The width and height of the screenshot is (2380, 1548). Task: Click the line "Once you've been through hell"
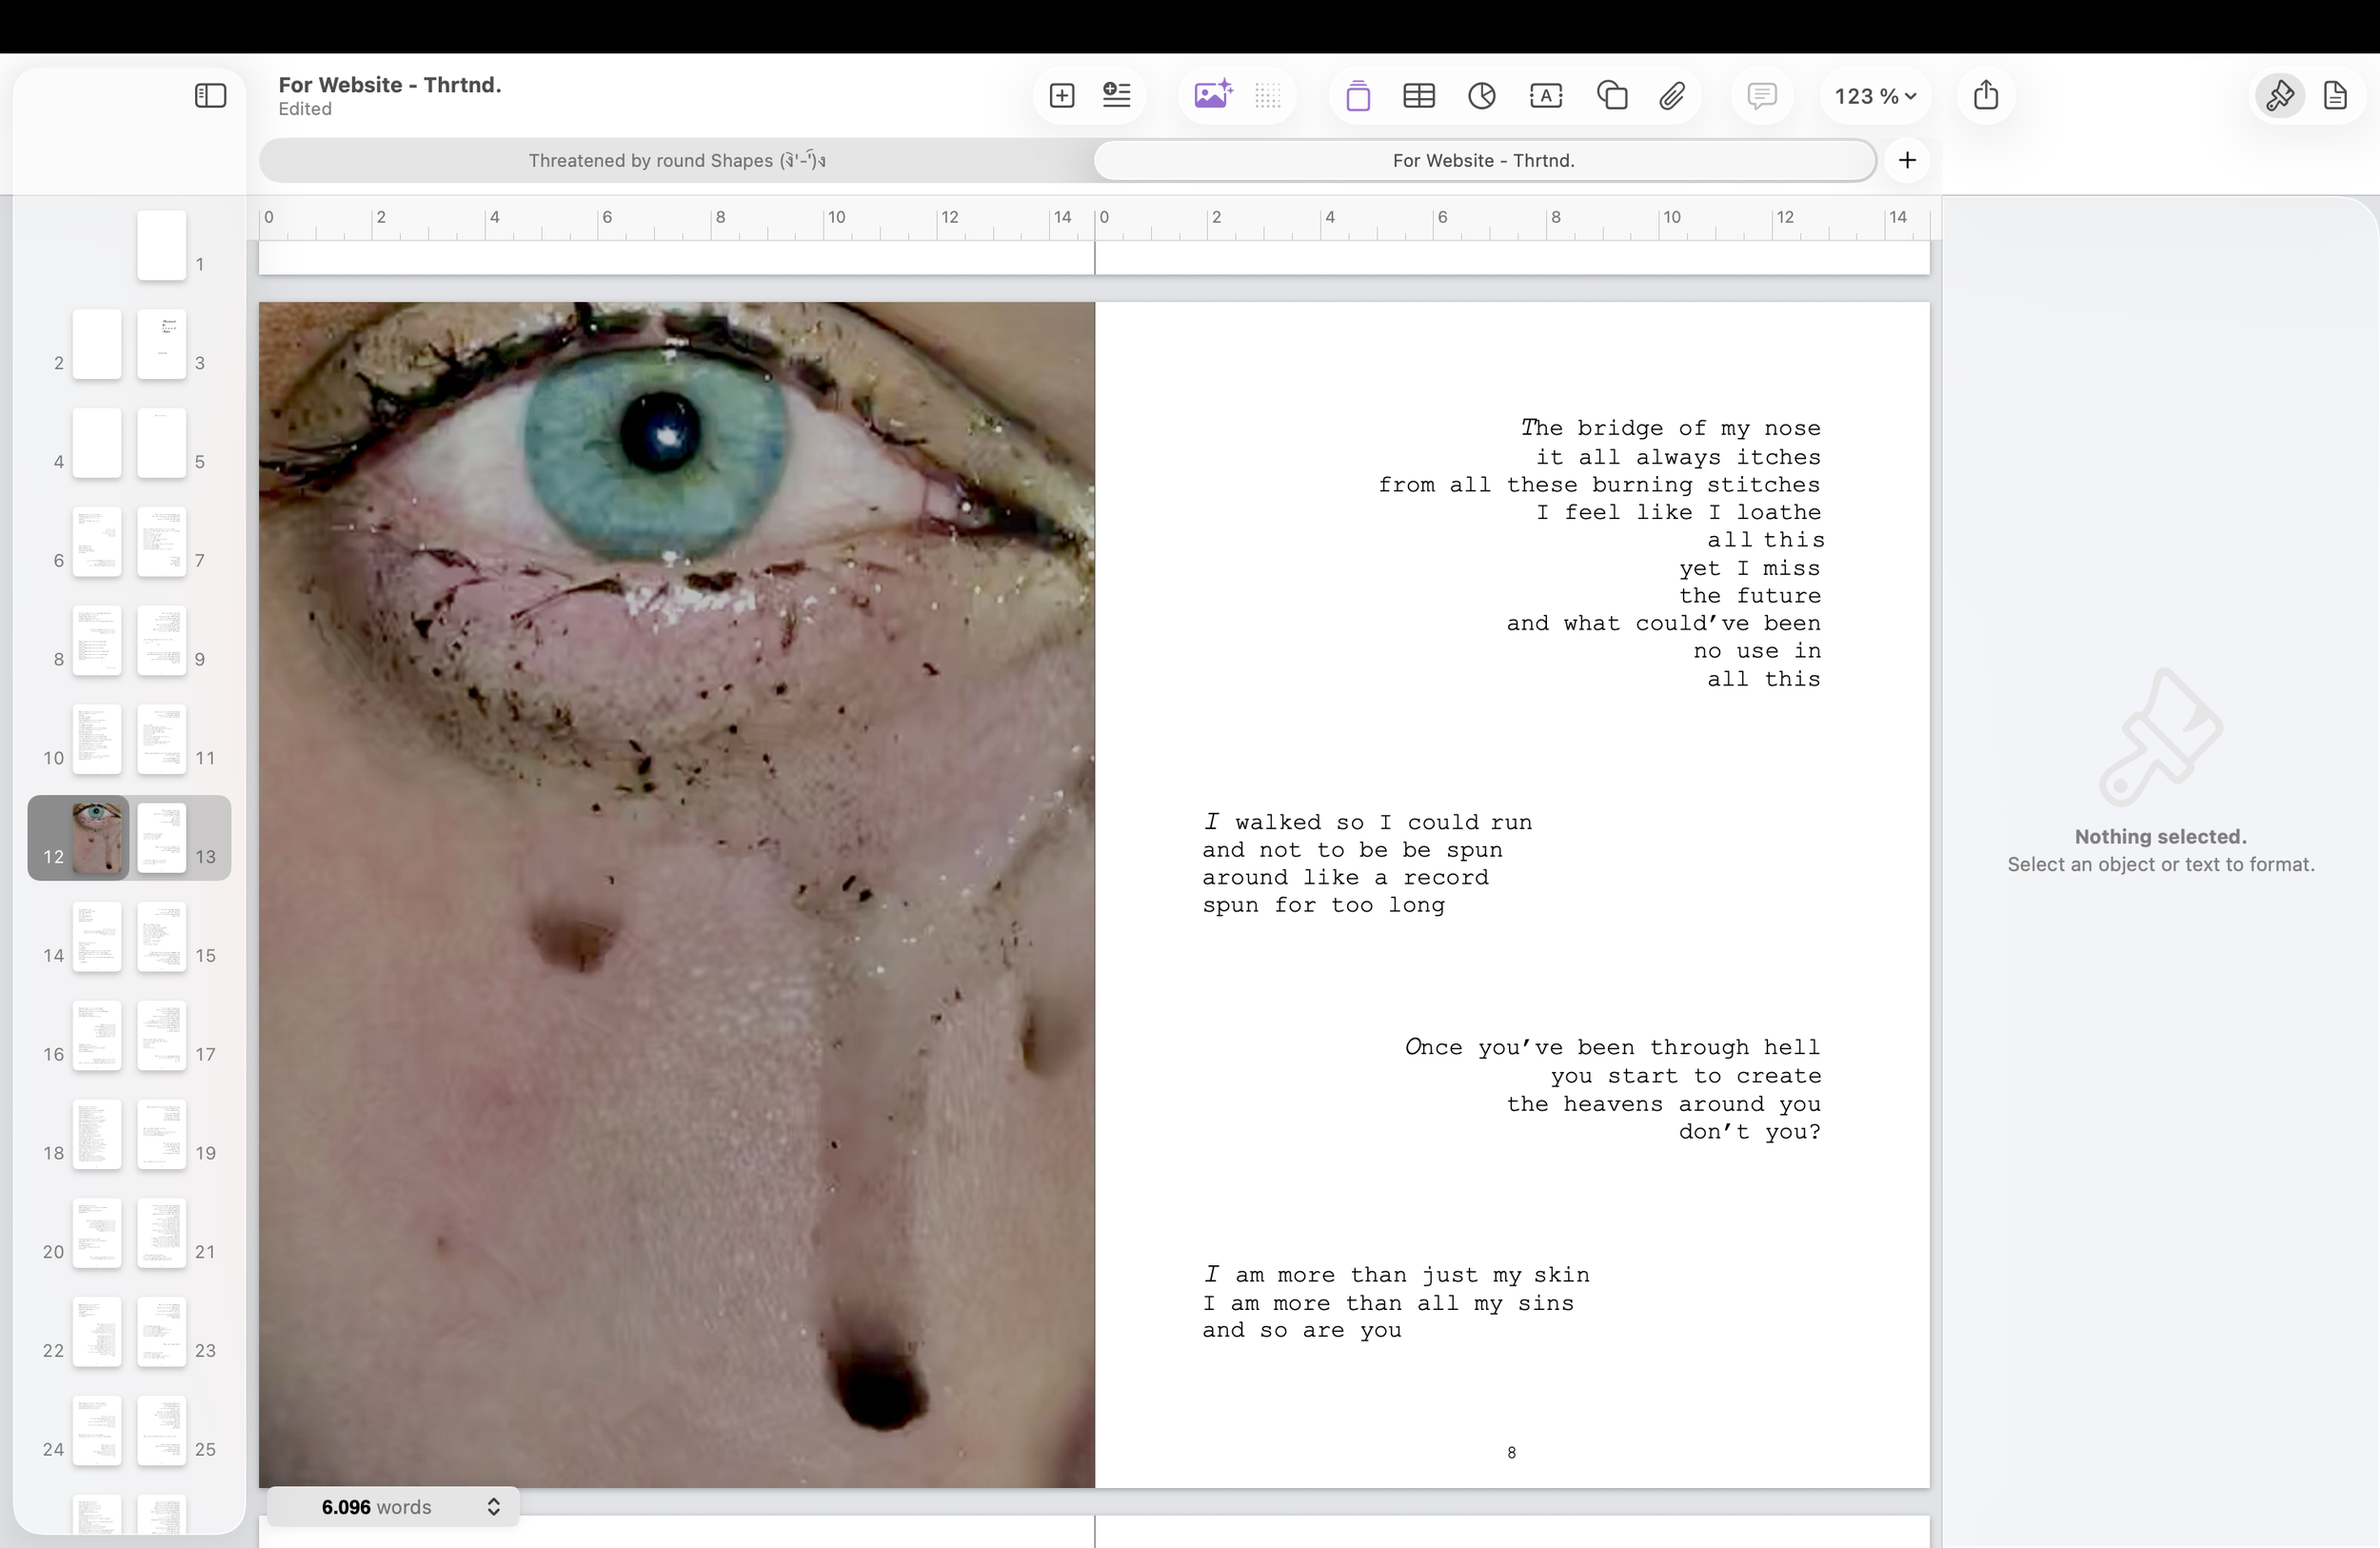pos(1612,1047)
